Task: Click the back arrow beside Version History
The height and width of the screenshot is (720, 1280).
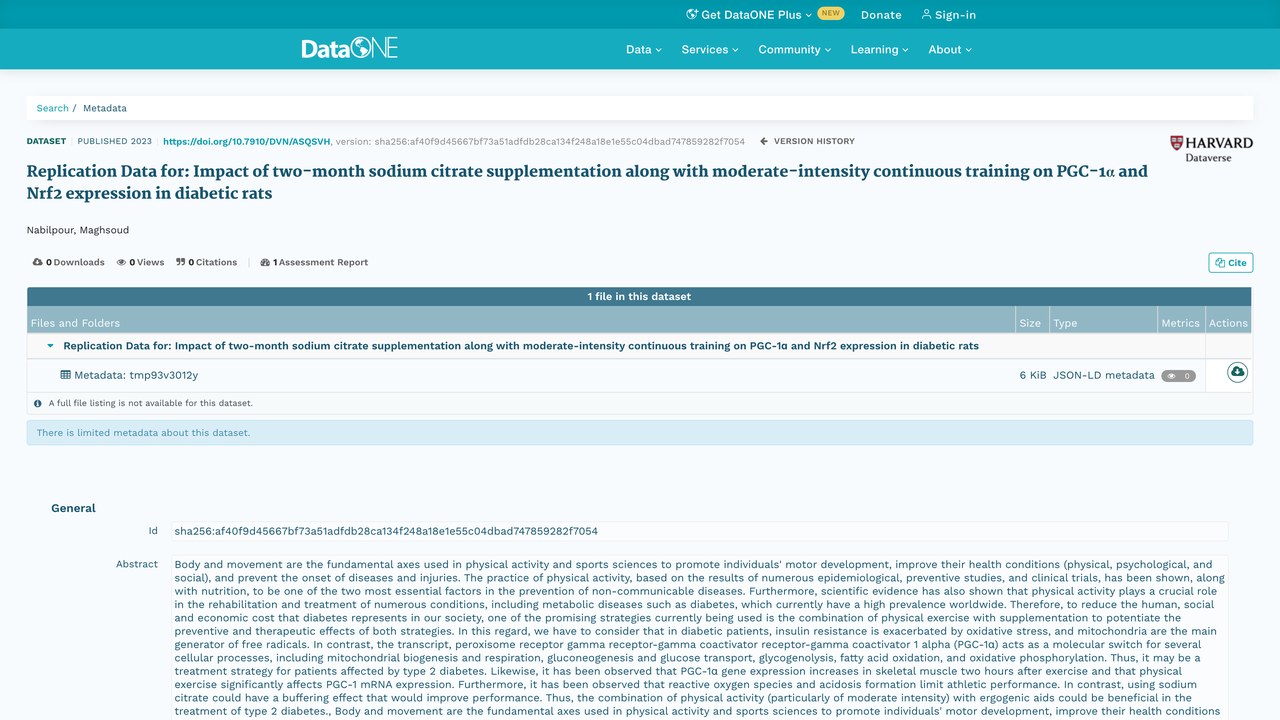Action: coord(764,141)
